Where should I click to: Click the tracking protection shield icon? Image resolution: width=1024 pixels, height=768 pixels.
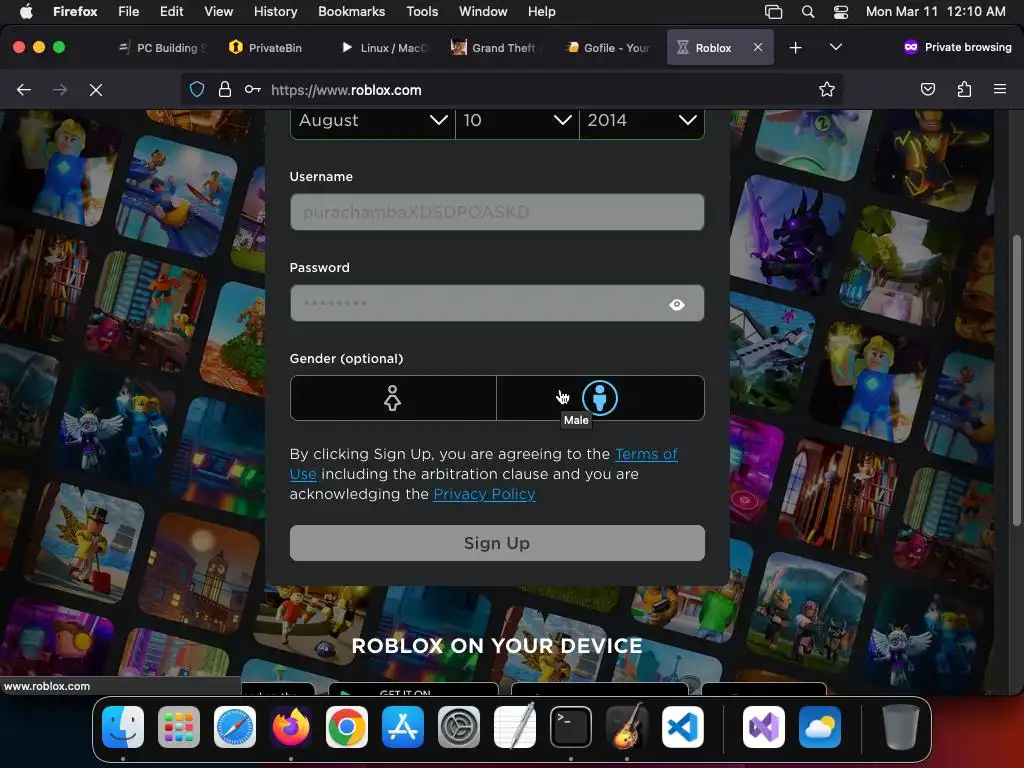tap(197, 89)
